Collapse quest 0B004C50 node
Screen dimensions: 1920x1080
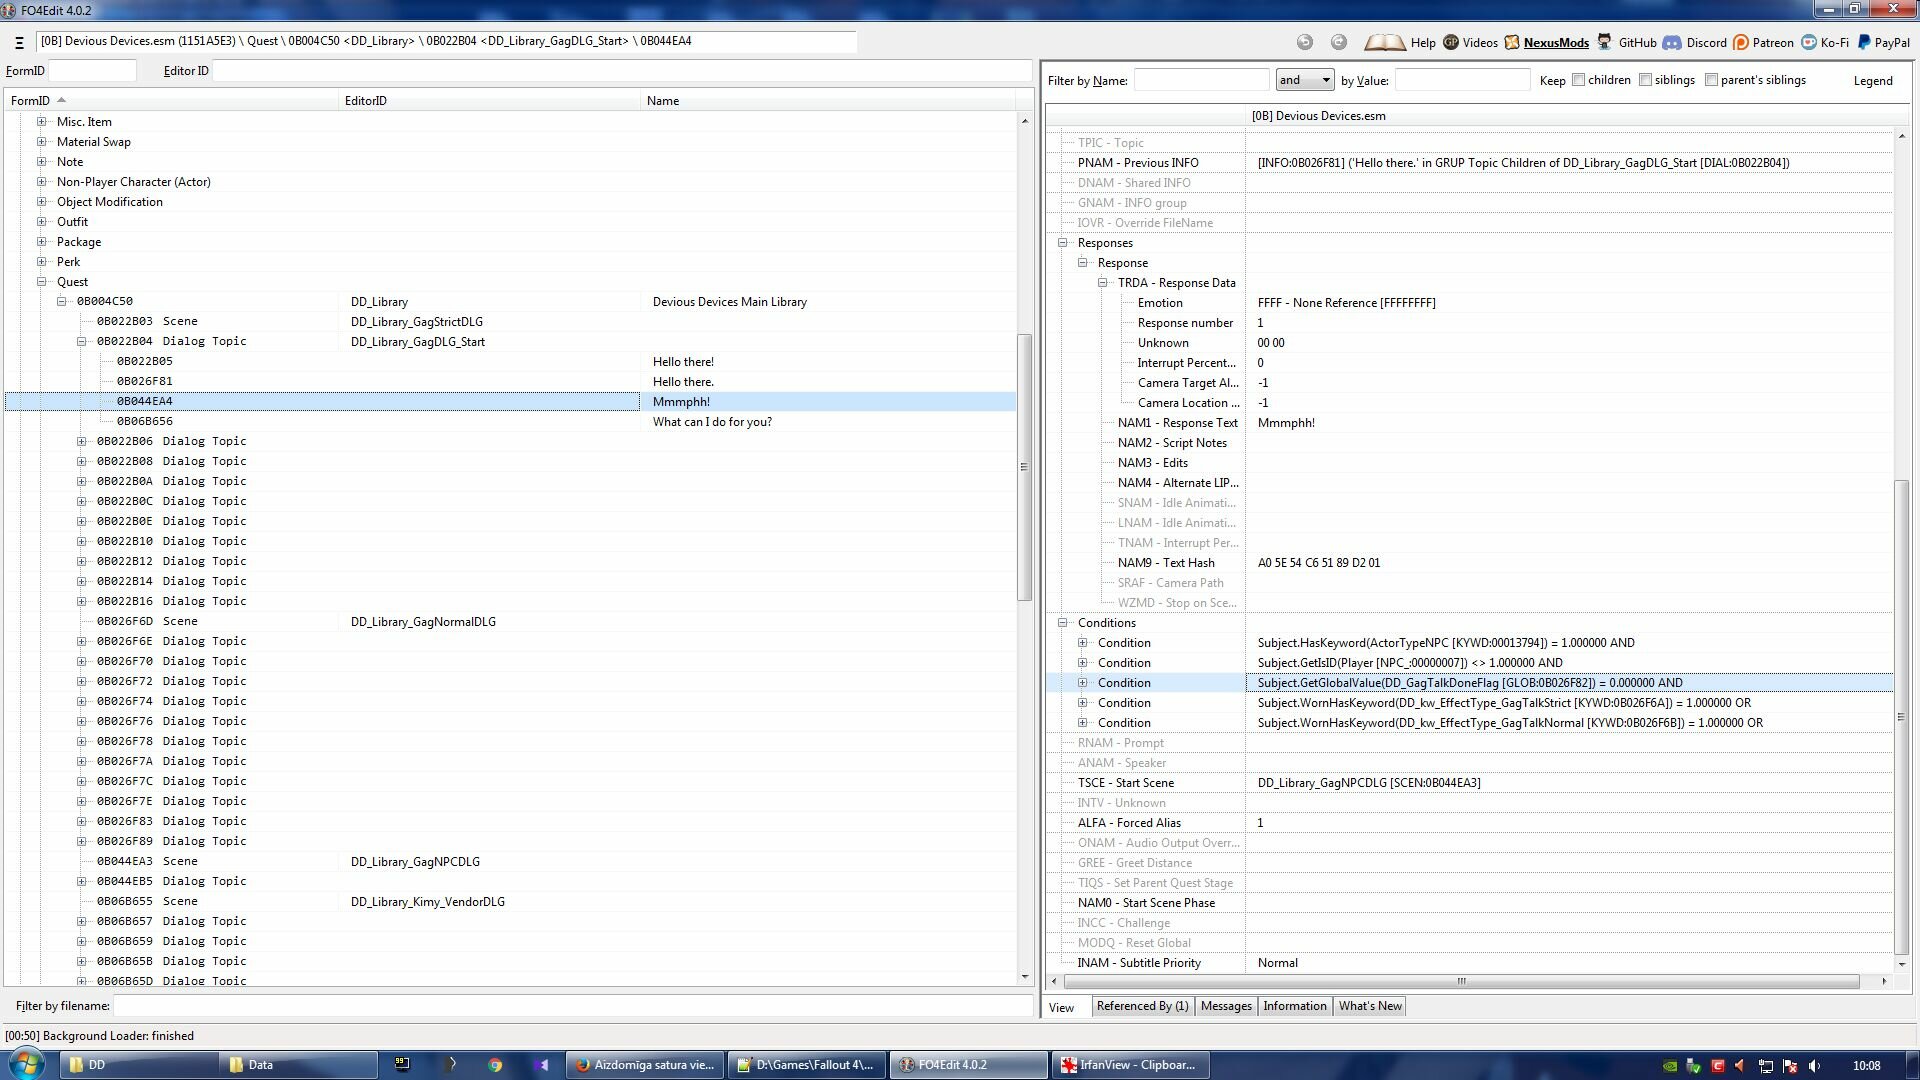(x=62, y=301)
